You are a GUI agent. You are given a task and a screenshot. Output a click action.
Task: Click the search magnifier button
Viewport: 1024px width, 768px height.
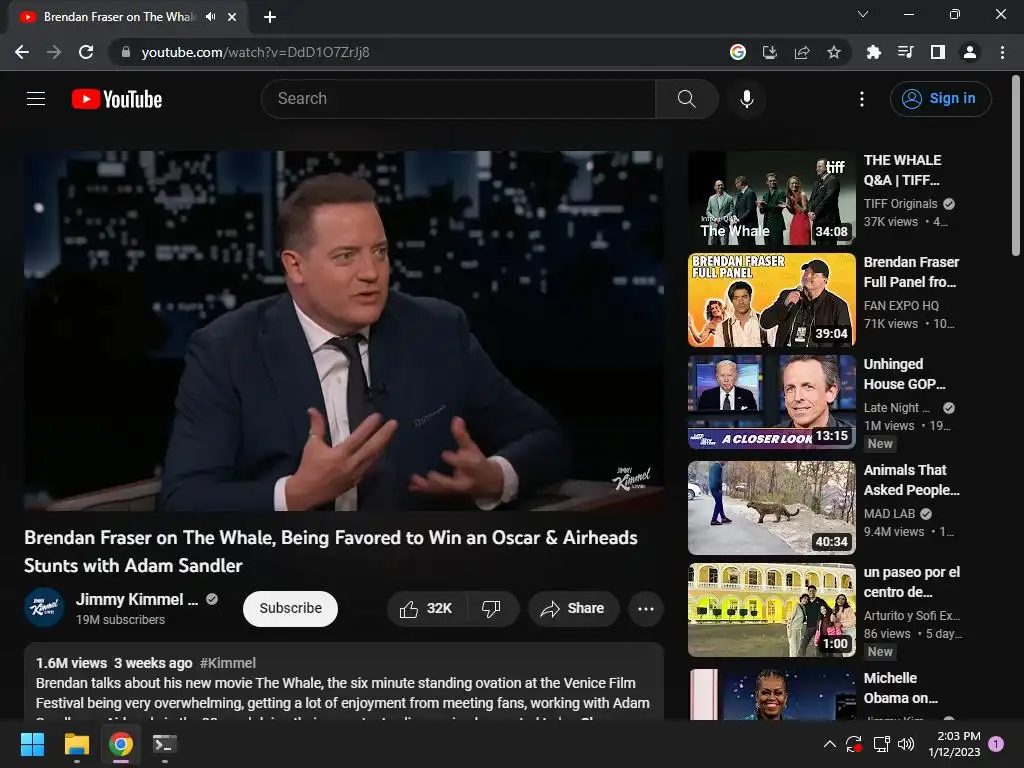click(x=686, y=99)
